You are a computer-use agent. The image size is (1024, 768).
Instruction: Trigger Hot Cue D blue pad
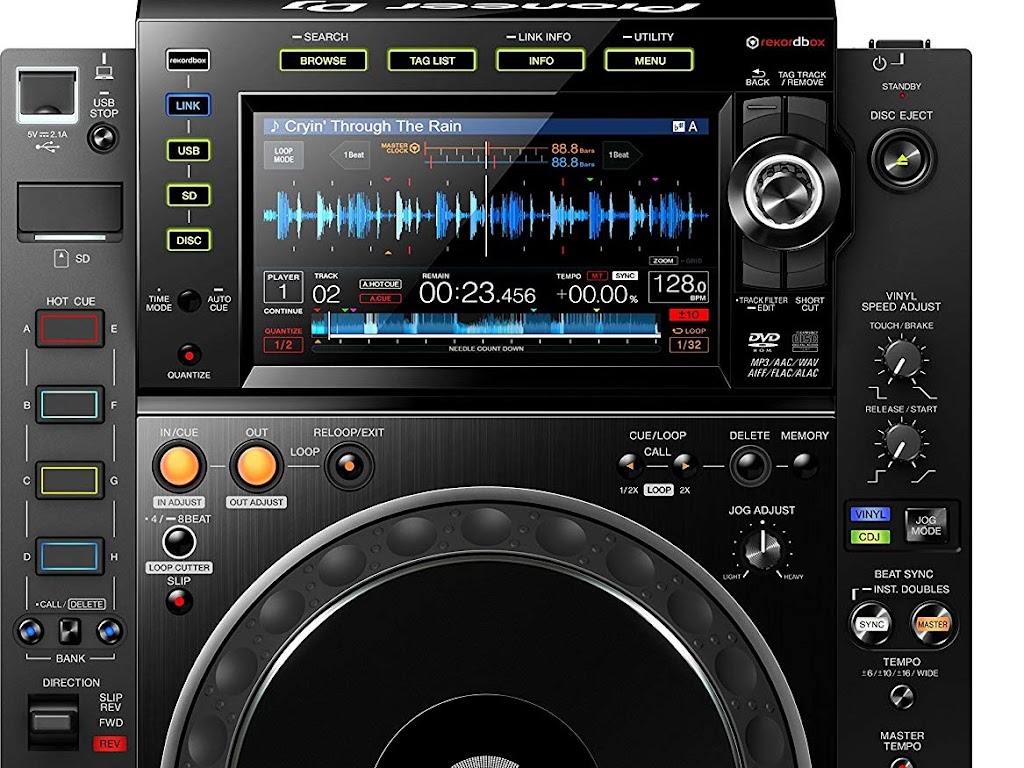point(69,556)
